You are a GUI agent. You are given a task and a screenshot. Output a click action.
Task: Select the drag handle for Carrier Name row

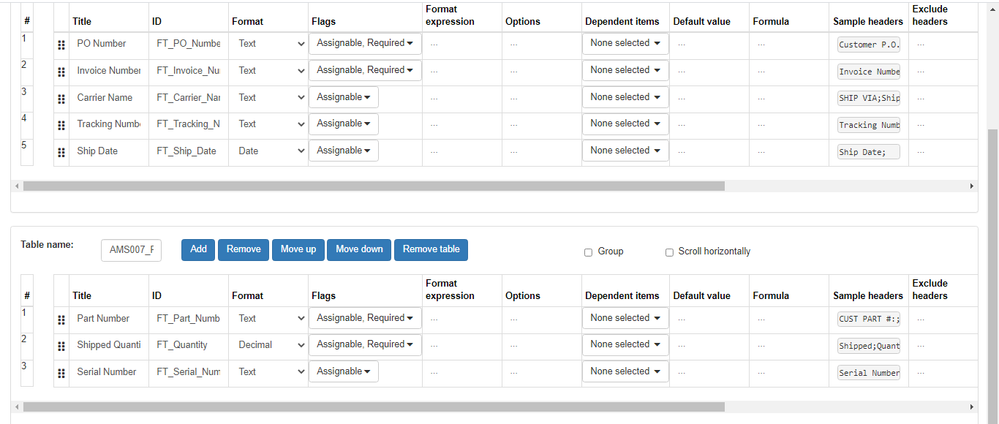pyautogui.click(x=62, y=98)
